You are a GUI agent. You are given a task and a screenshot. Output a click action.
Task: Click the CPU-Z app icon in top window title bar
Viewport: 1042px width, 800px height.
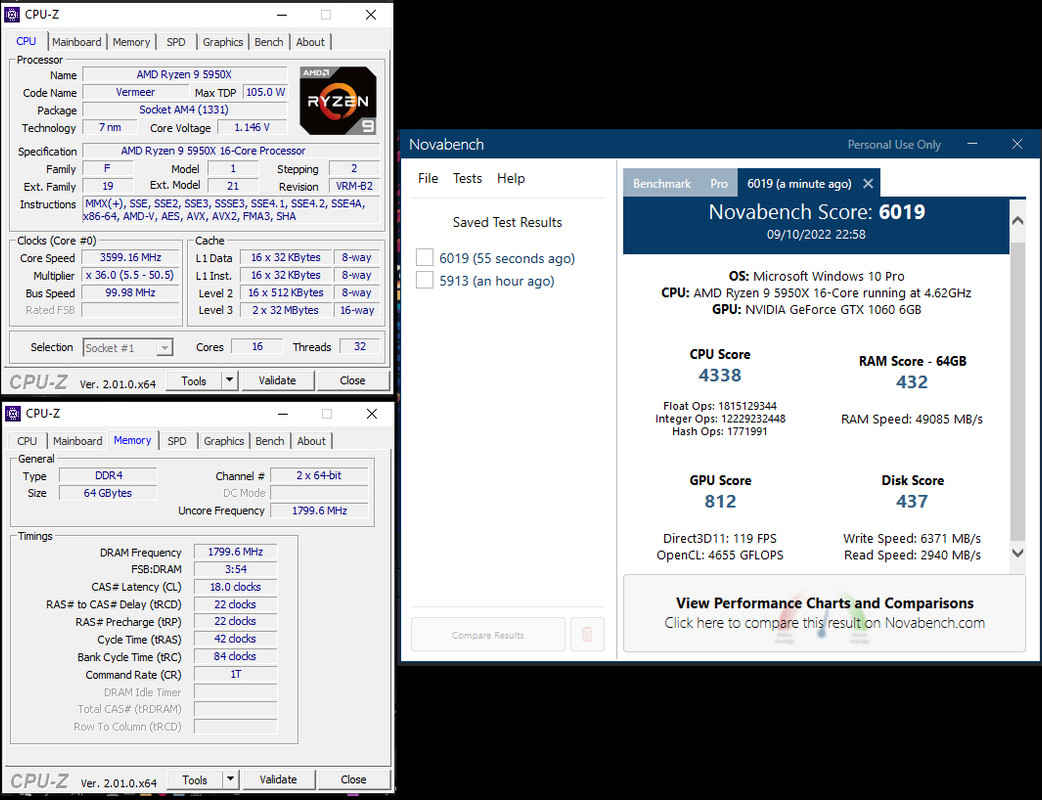tap(12, 14)
